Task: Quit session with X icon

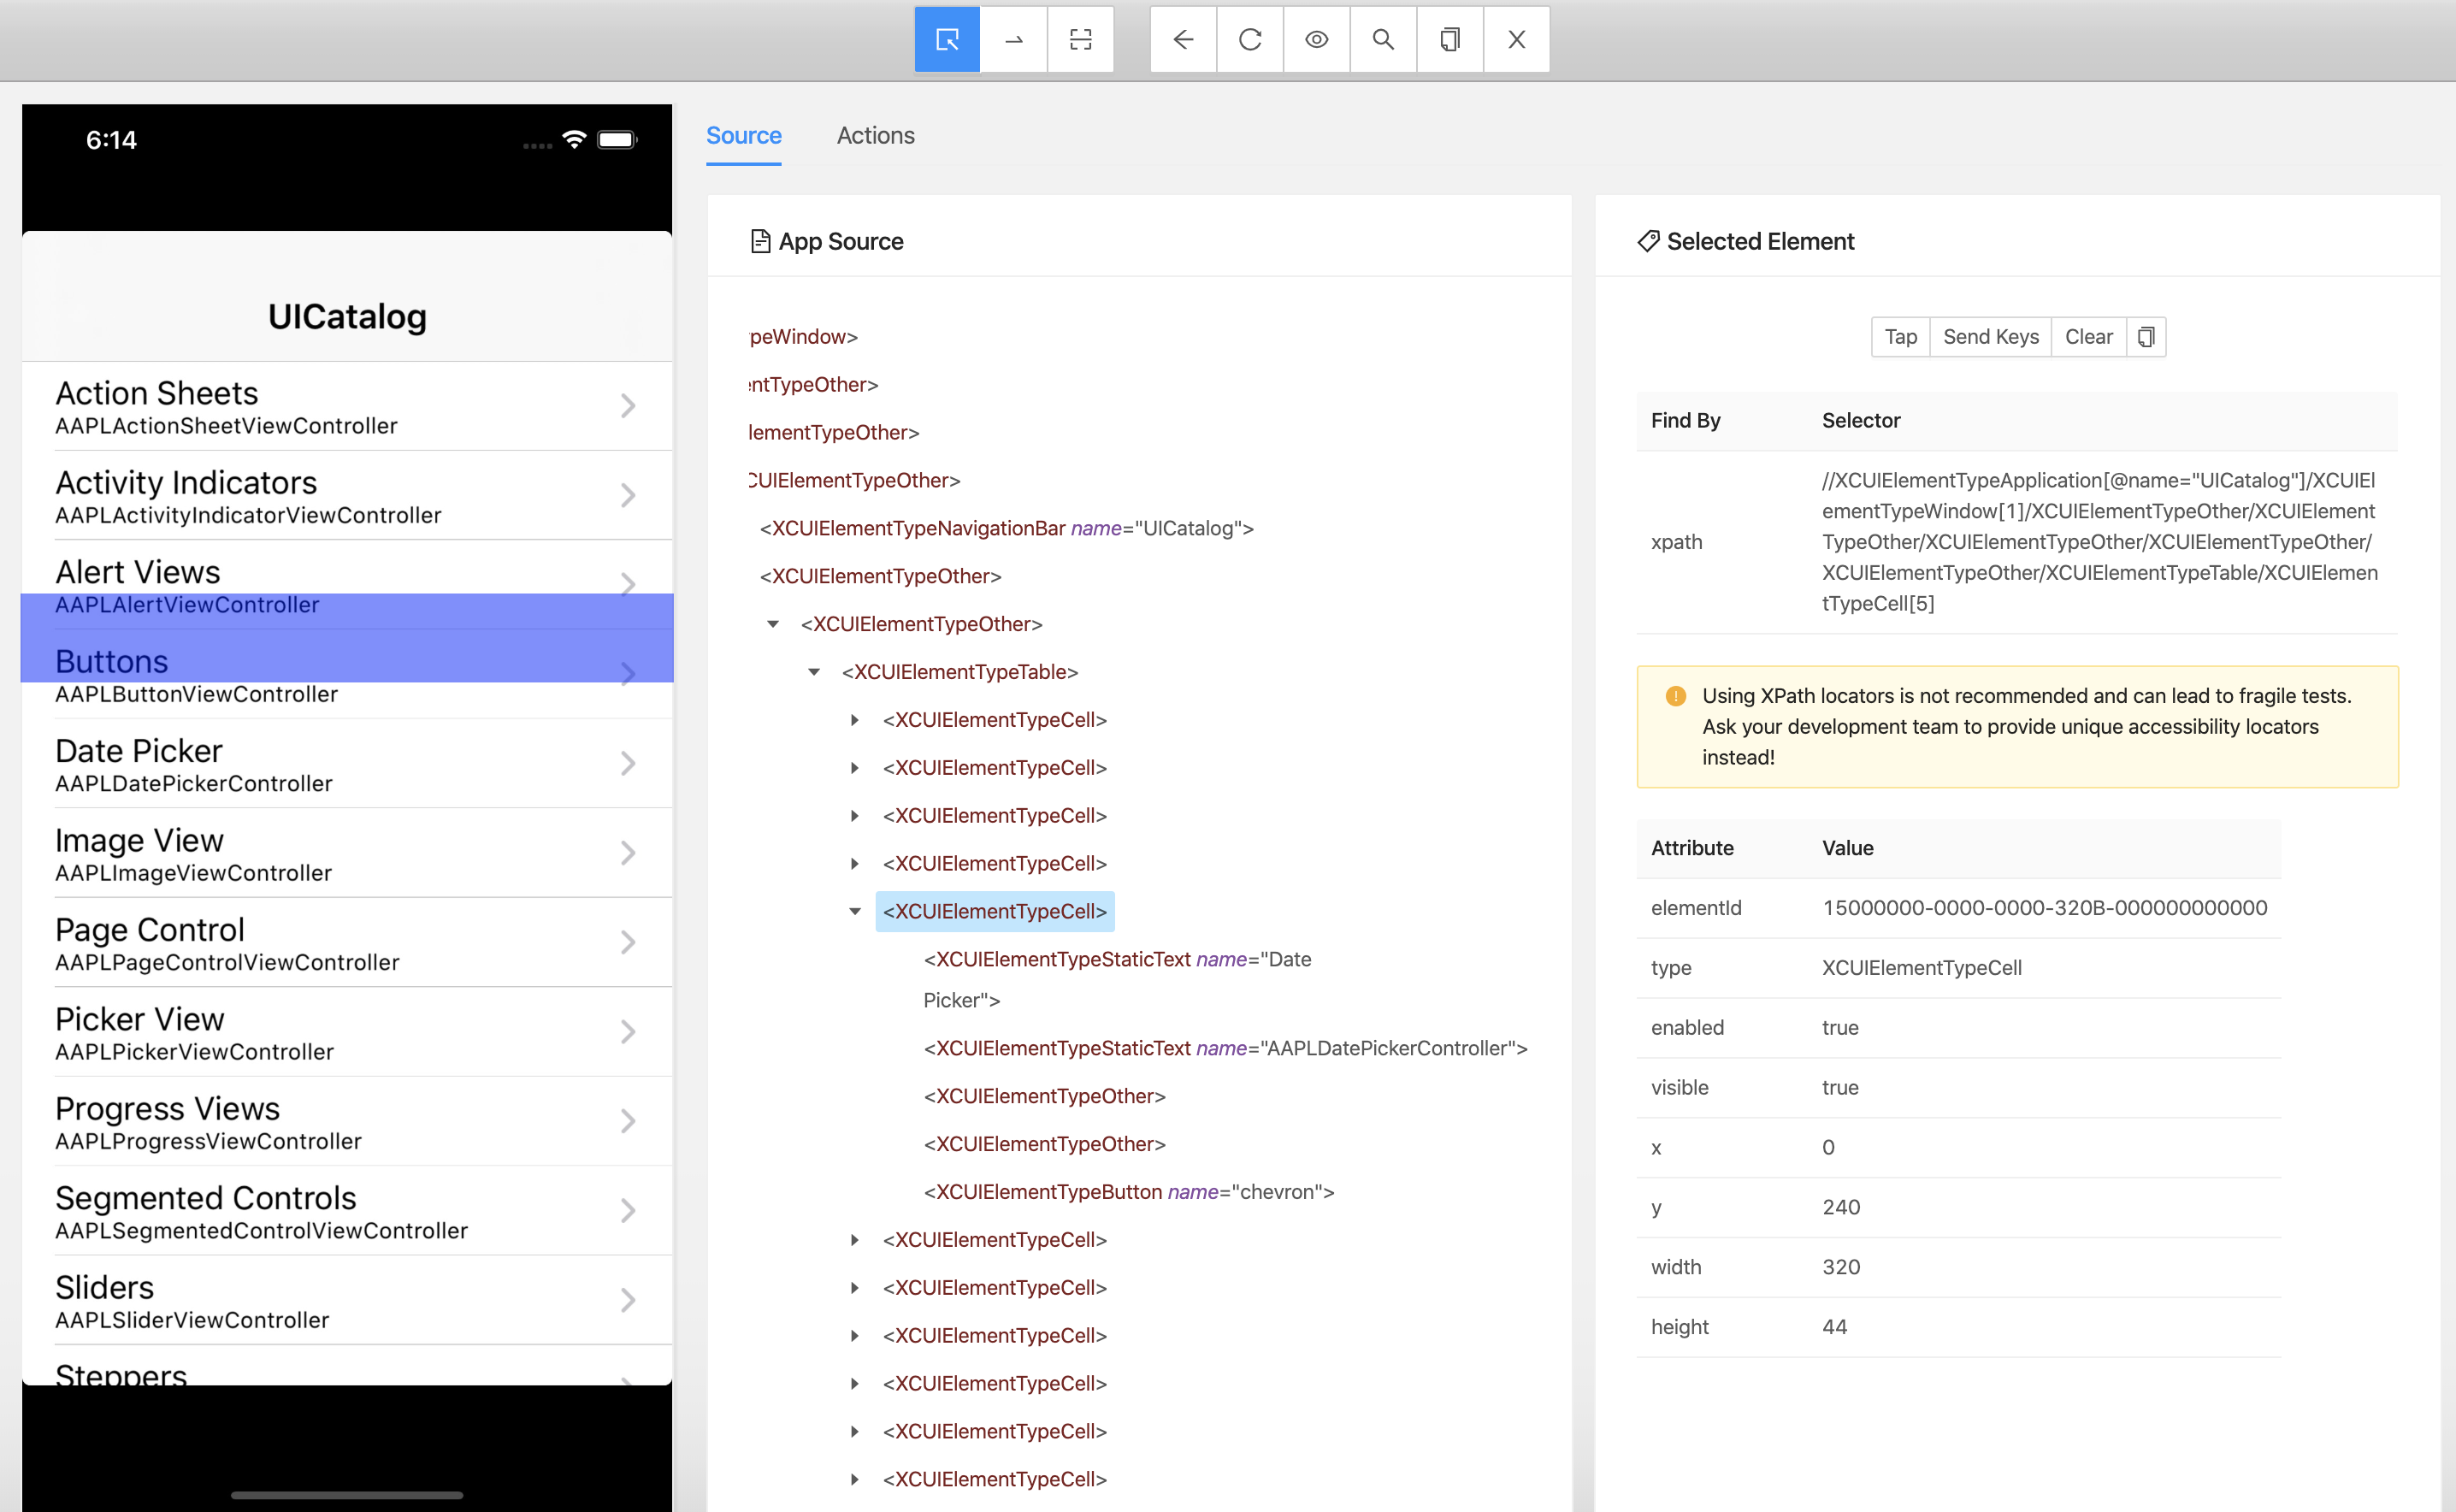Action: (x=1516, y=39)
